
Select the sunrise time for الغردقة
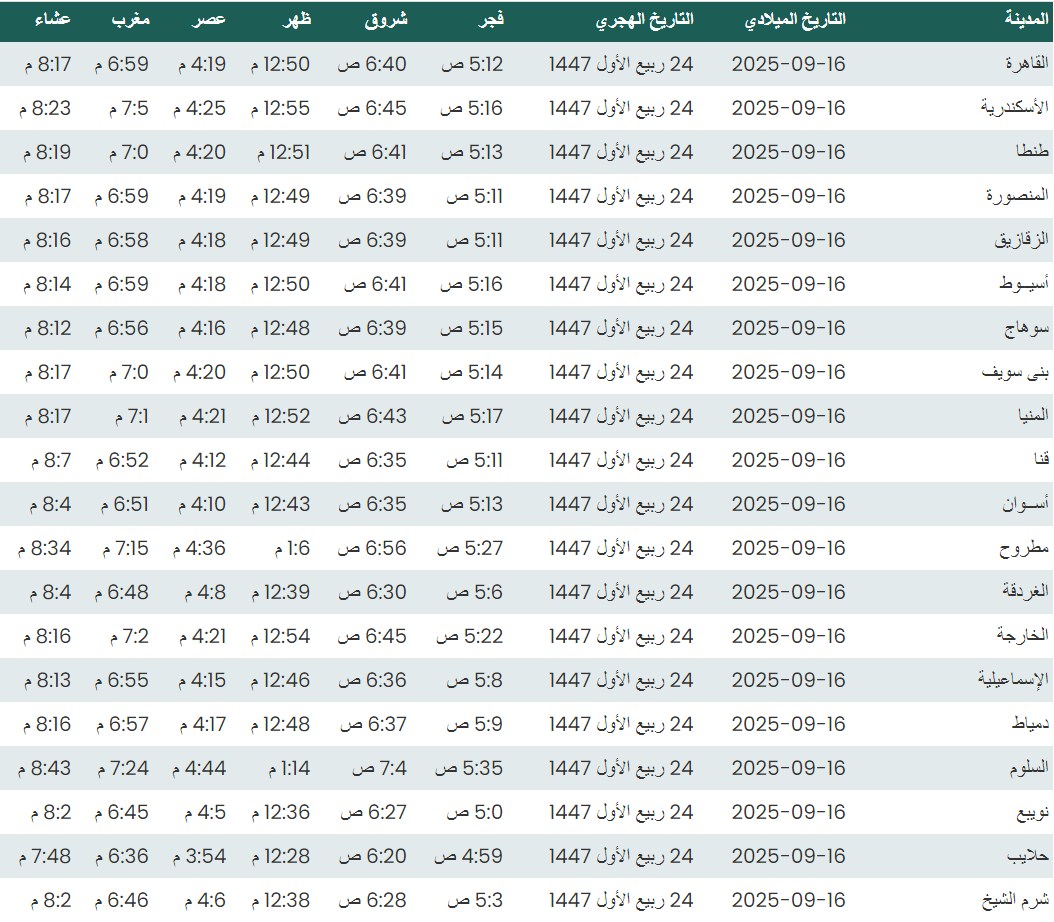375,592
